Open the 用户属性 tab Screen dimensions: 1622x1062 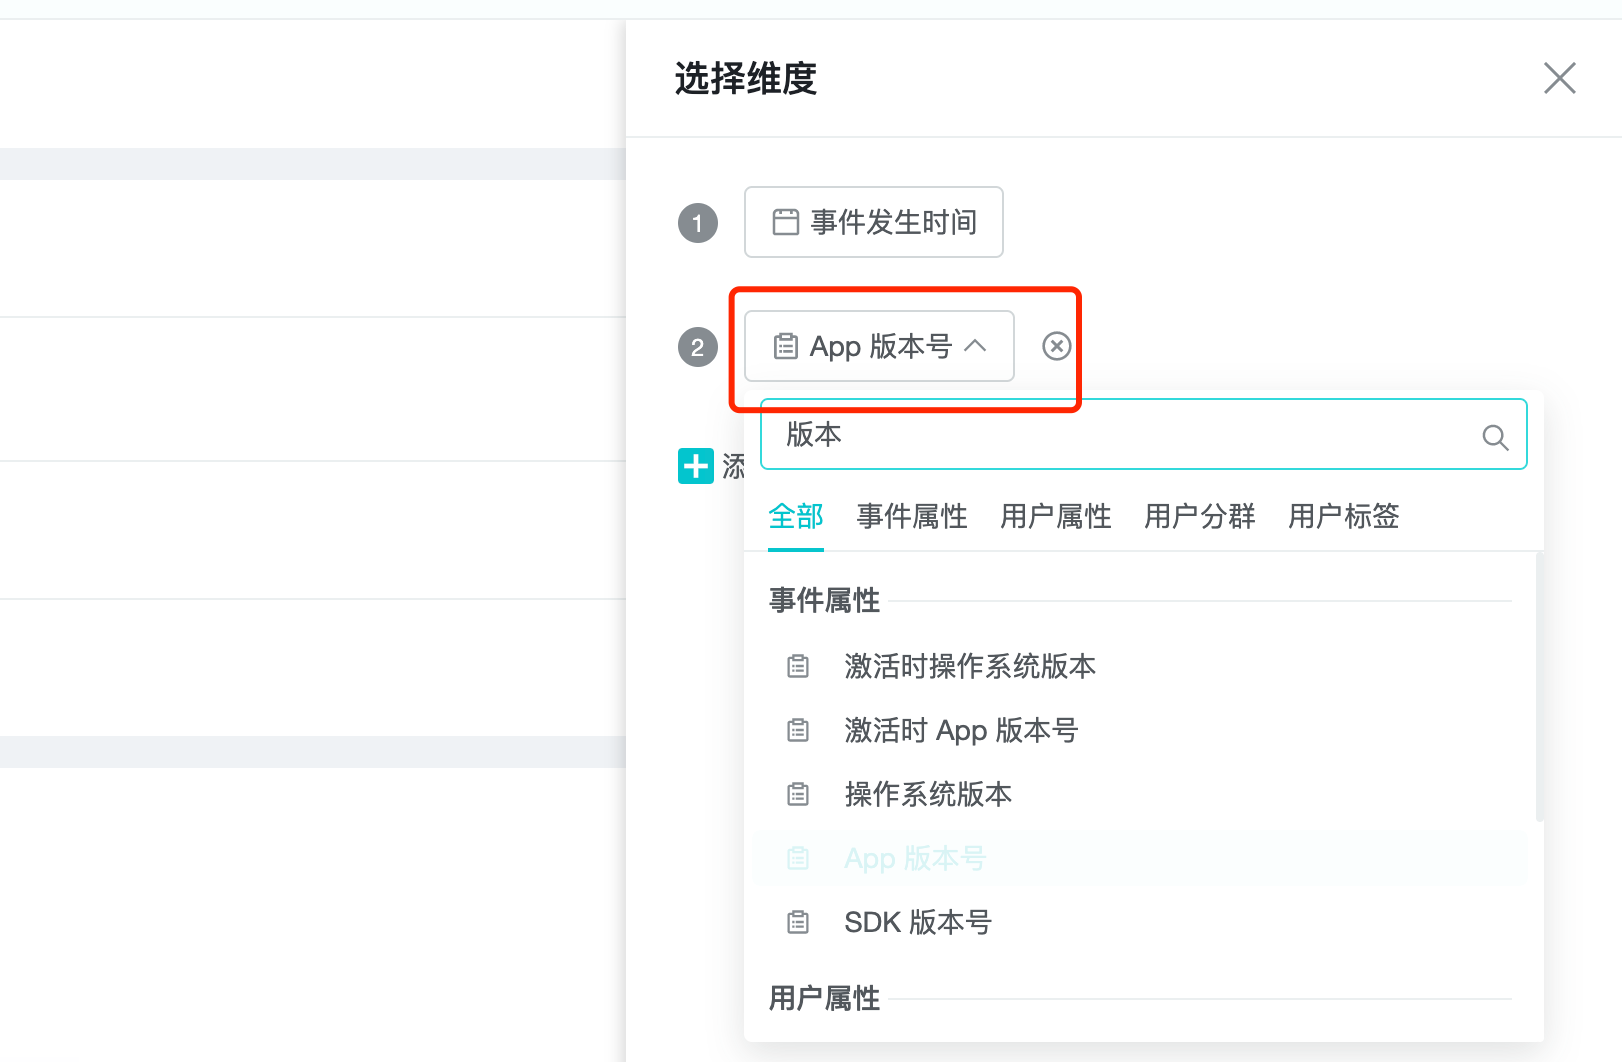[1055, 516]
